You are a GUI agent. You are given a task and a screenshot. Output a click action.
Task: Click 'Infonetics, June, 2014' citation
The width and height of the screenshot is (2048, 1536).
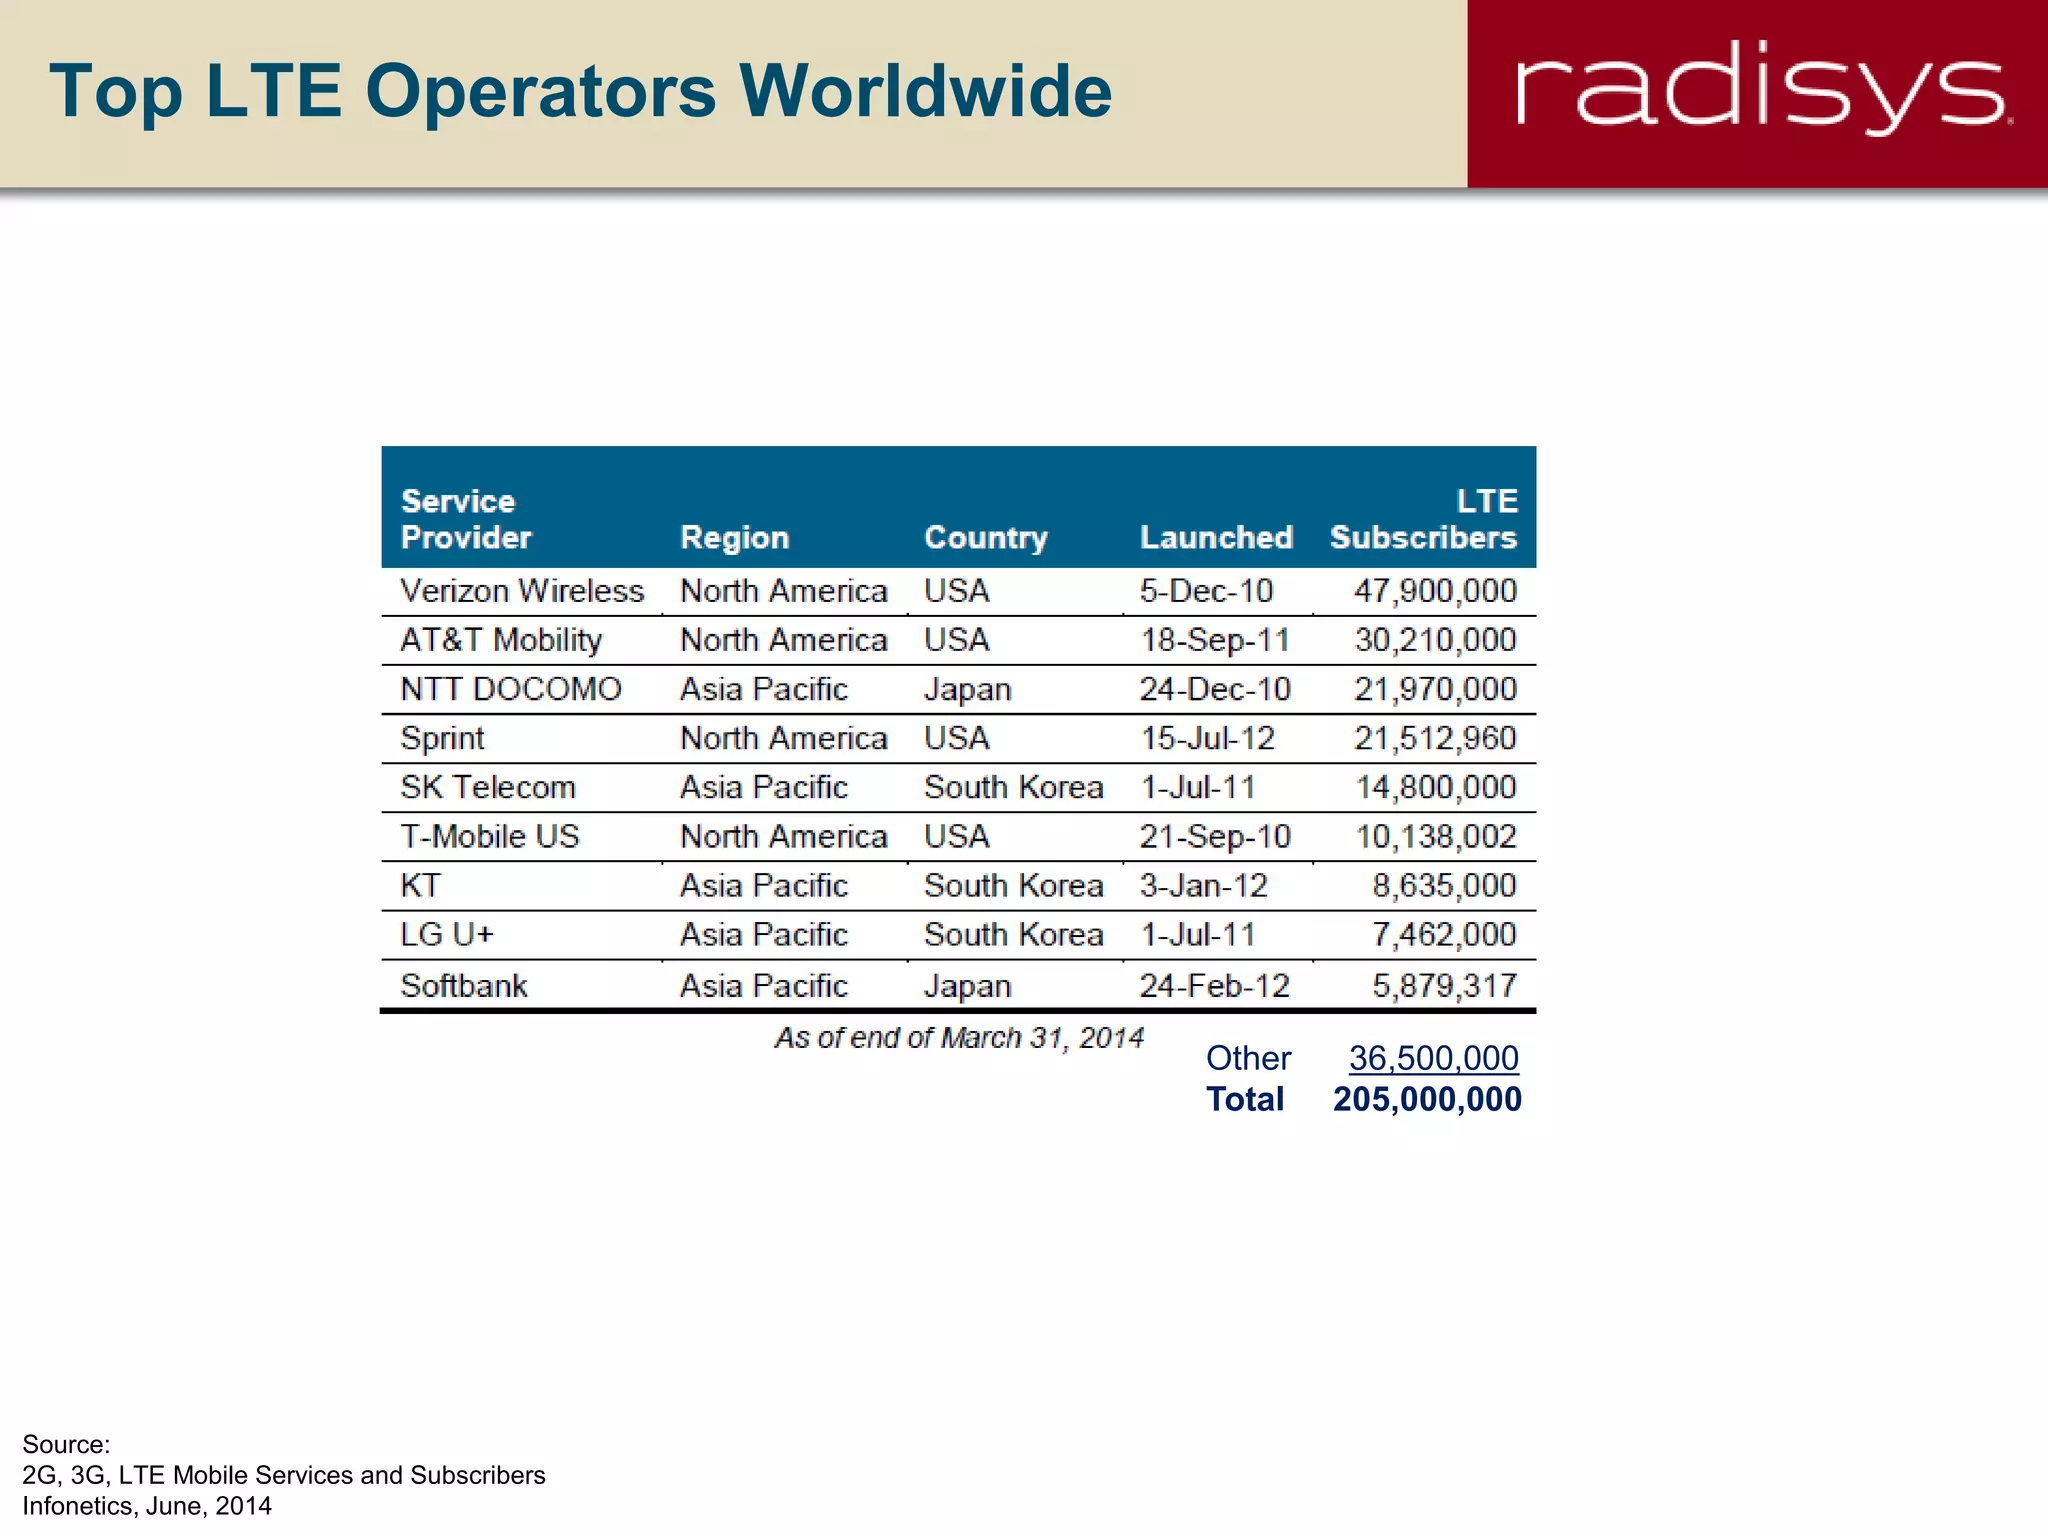(147, 1507)
